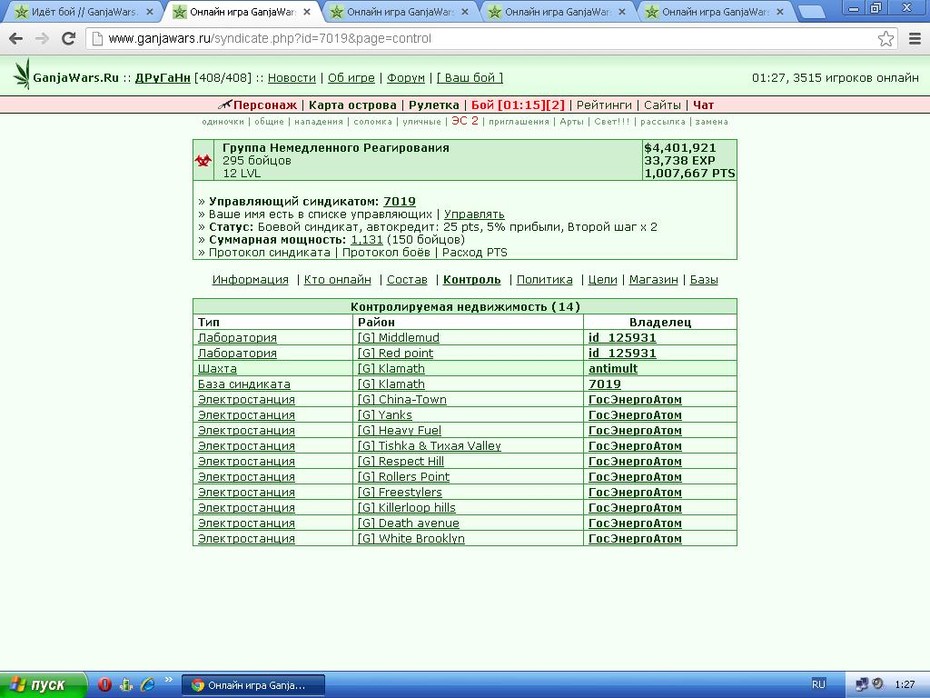
Task: Open Сайты in the main menu
Action: pos(662,105)
